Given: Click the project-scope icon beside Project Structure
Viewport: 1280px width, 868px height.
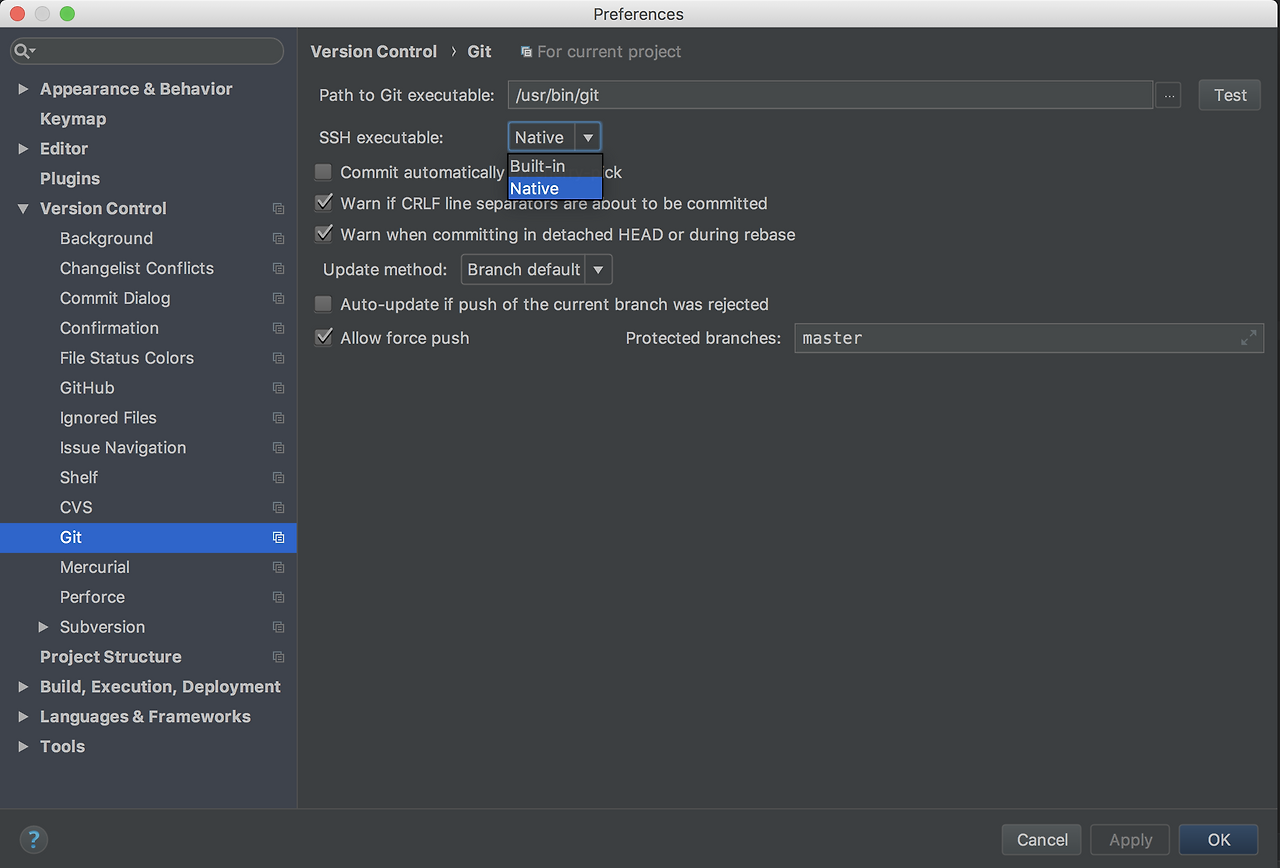Looking at the screenshot, I should click(x=278, y=658).
